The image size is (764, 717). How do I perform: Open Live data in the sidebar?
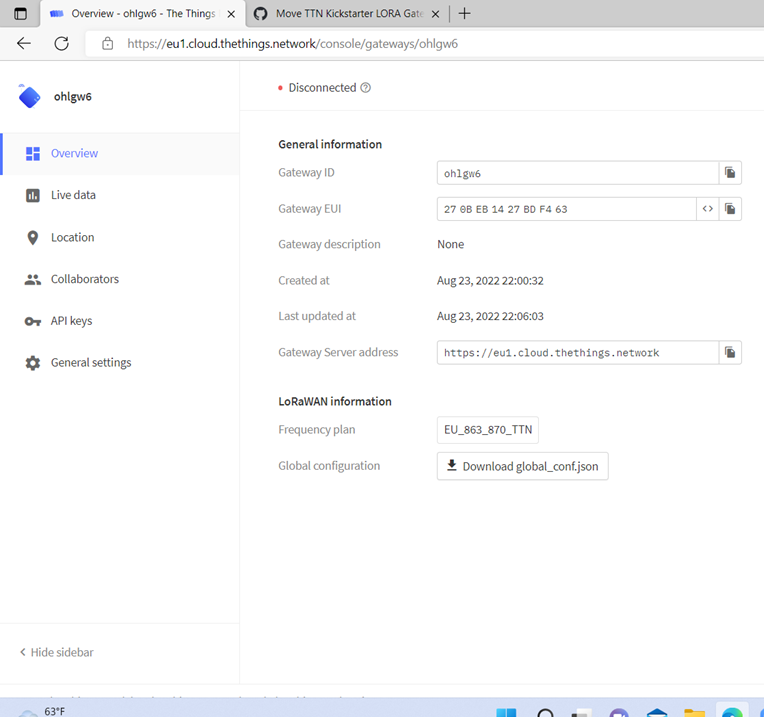tap(73, 195)
